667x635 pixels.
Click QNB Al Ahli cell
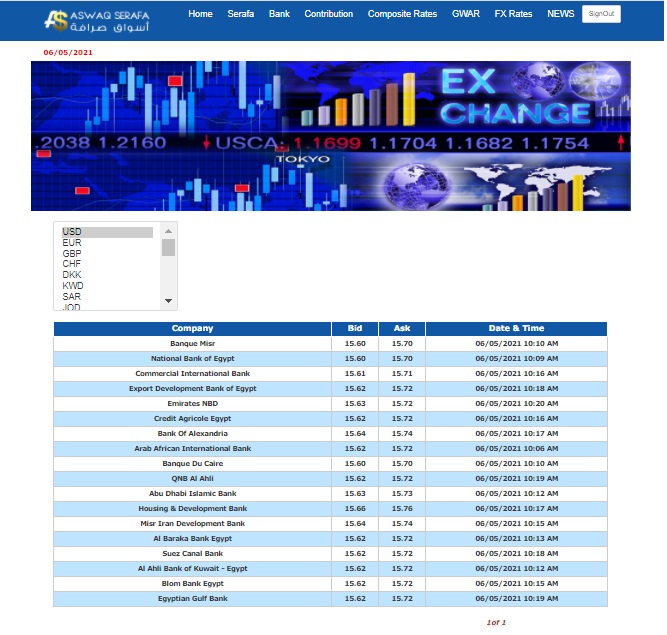(192, 478)
